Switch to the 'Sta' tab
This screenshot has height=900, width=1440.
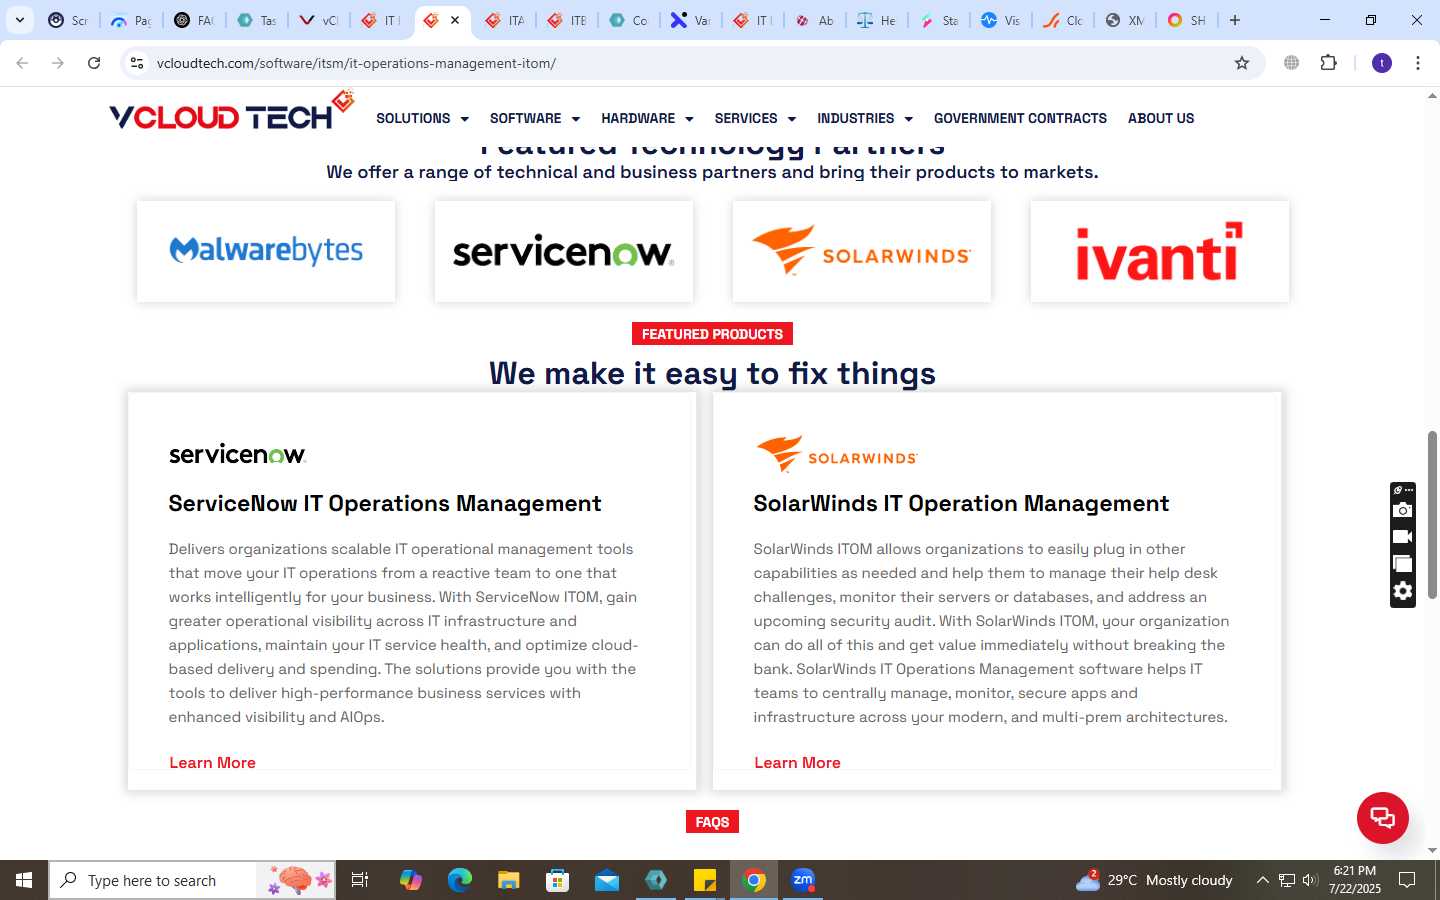938,20
